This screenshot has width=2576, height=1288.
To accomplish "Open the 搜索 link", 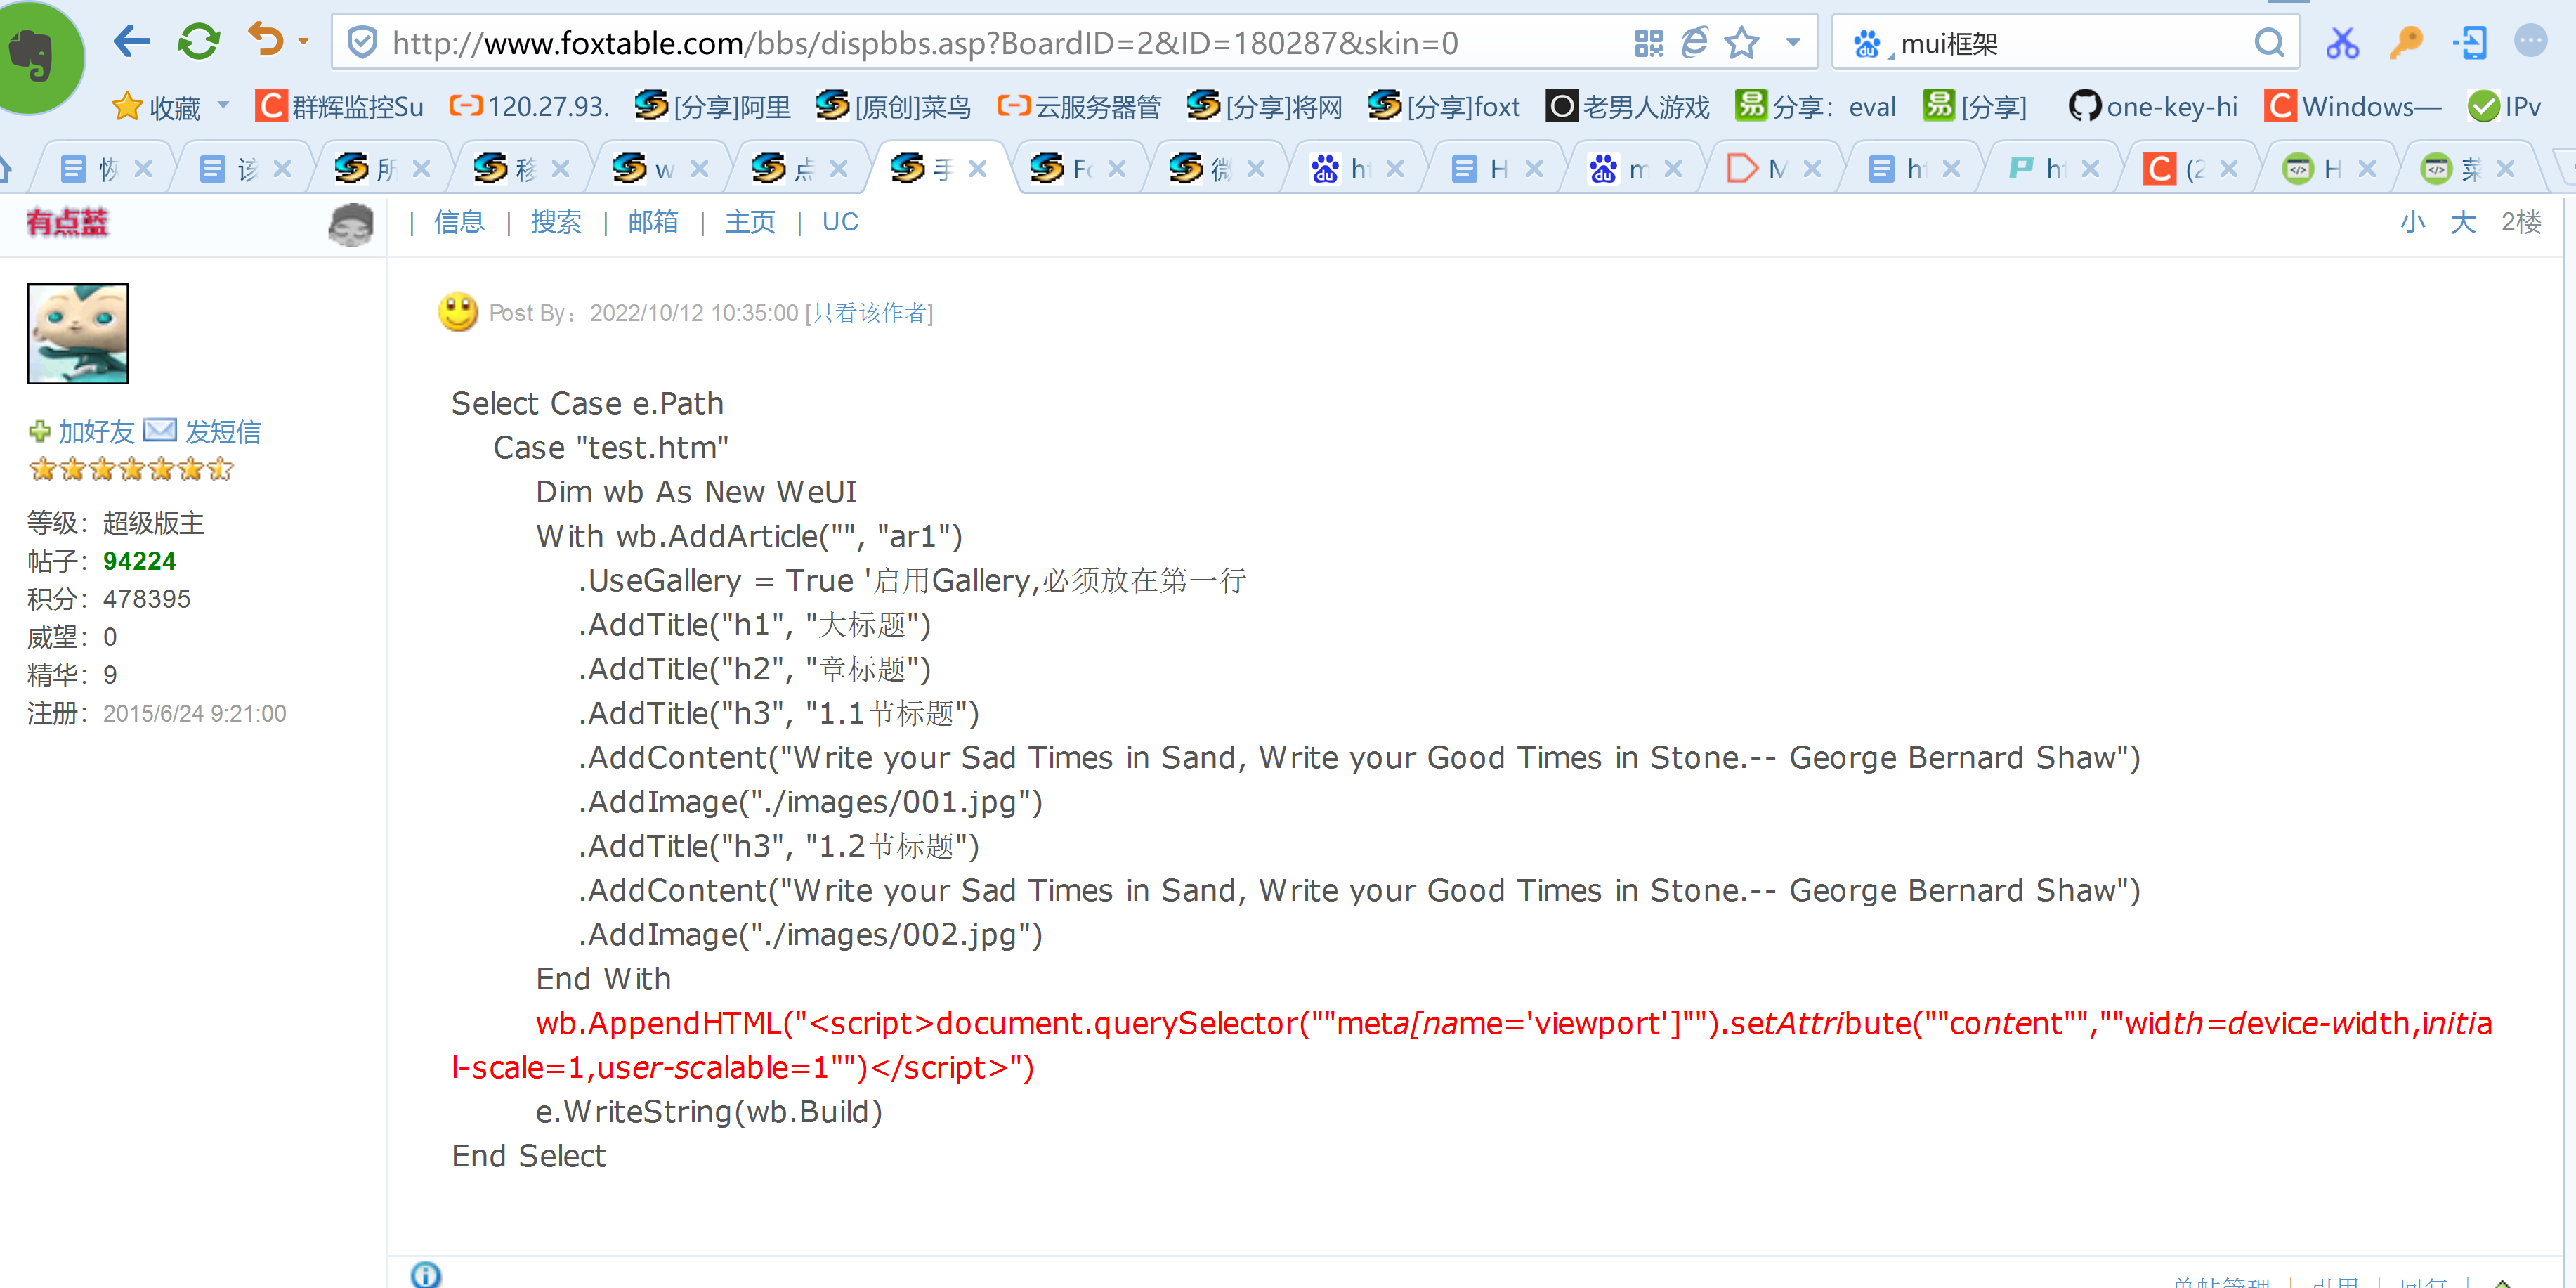I will 556,222.
